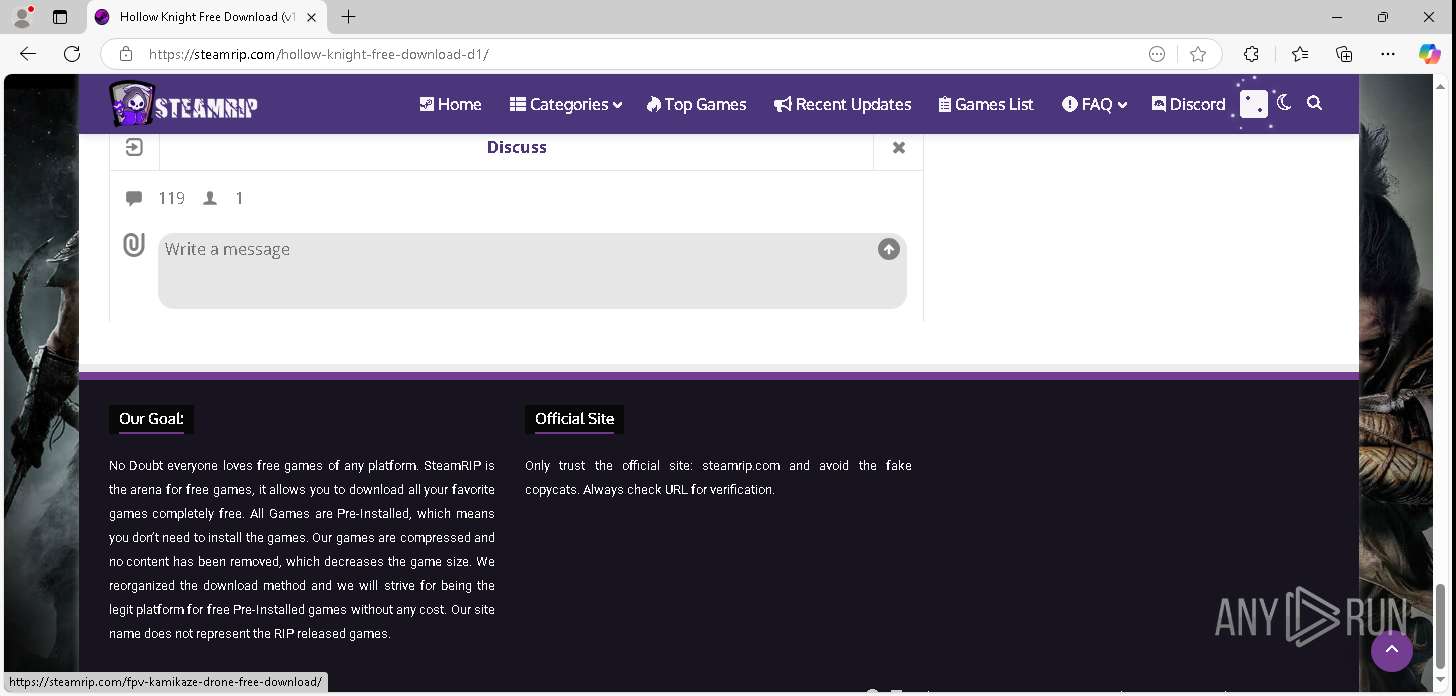The image size is (1456, 696).
Task: Click the chat login arrow icon
Action: (134, 147)
